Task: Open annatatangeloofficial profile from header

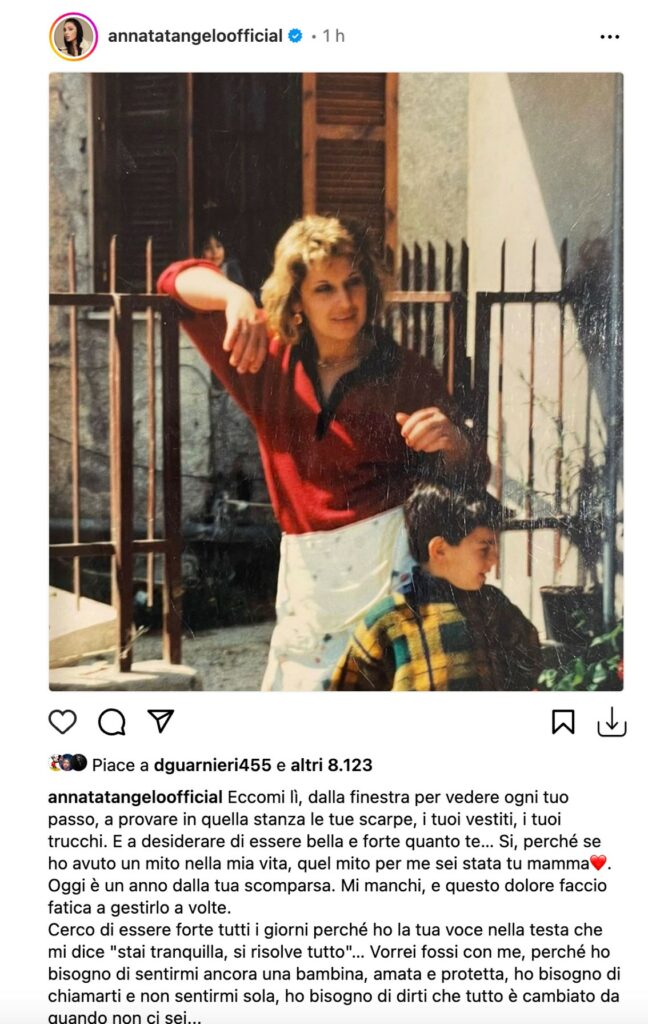Action: 195,36
